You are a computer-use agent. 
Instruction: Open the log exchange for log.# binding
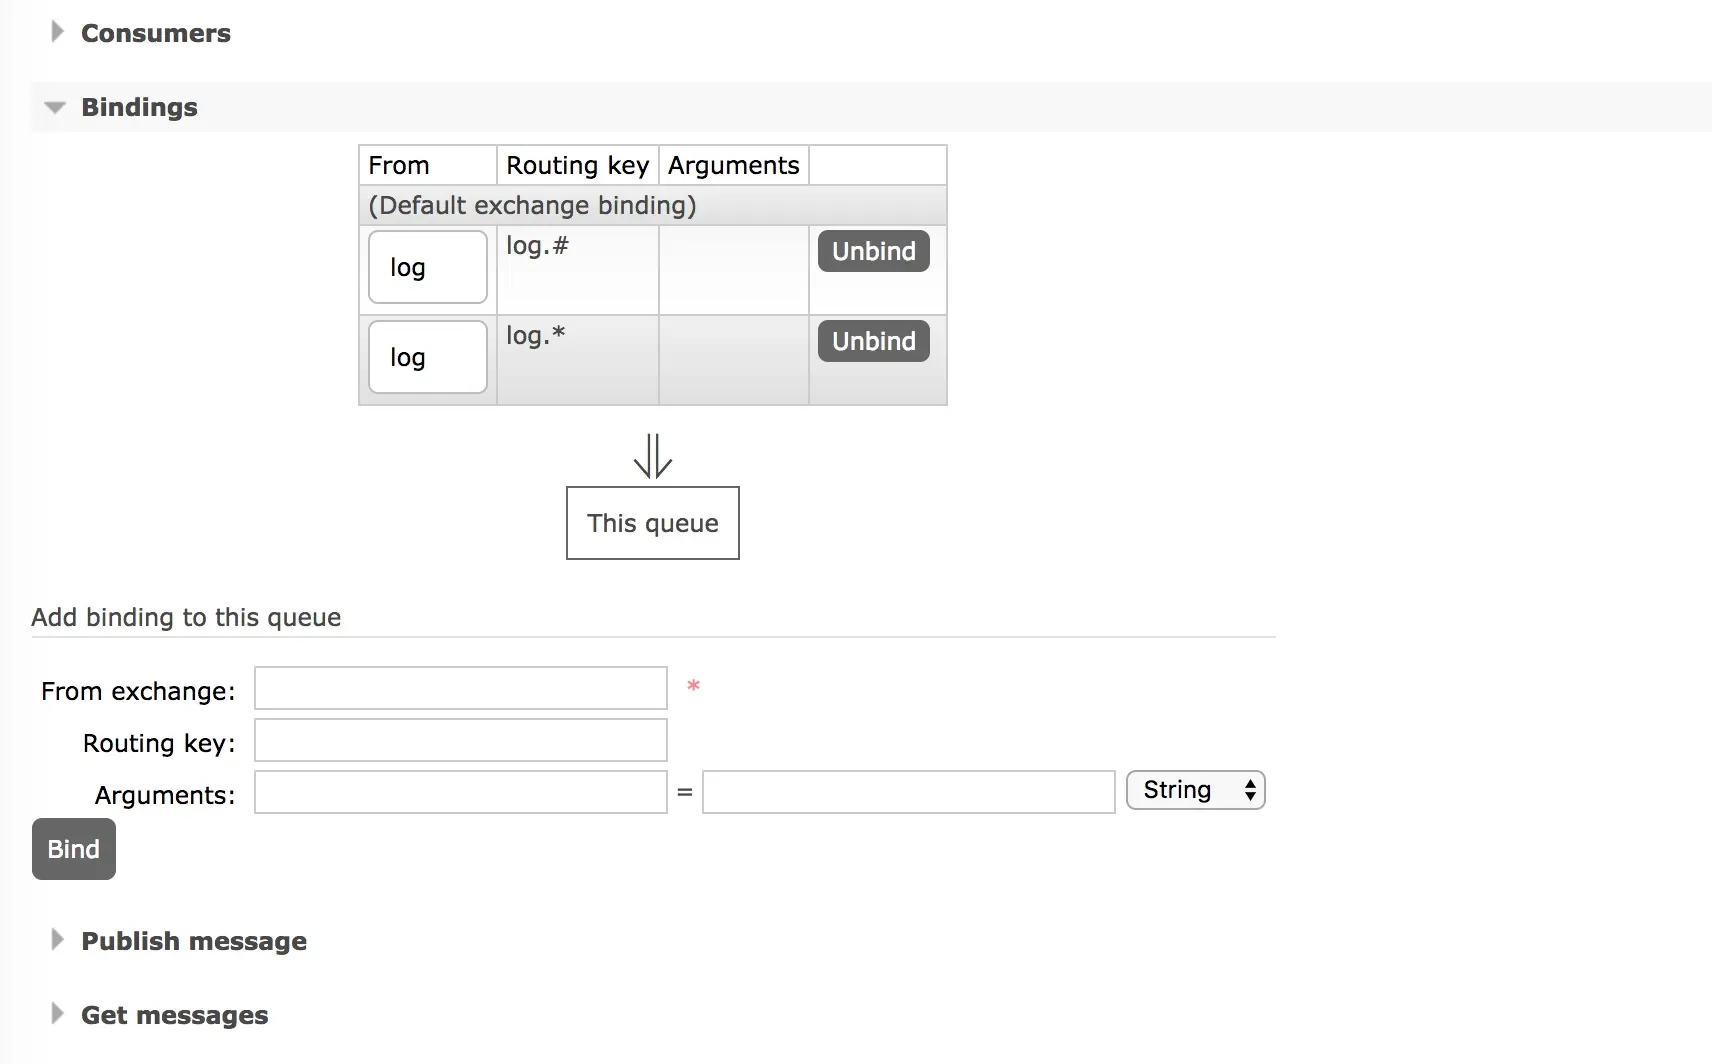(x=427, y=267)
